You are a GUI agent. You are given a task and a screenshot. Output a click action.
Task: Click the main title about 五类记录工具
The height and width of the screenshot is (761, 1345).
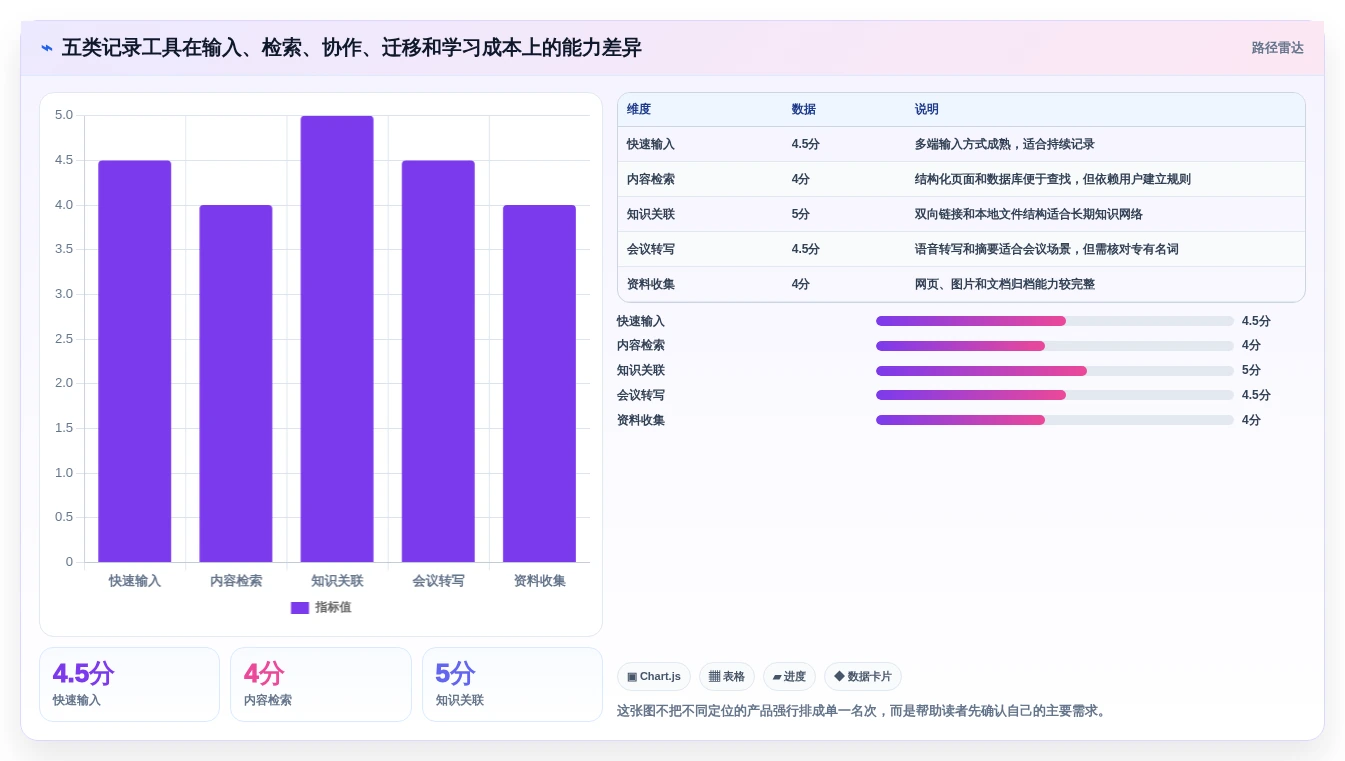pyautogui.click(x=351, y=48)
